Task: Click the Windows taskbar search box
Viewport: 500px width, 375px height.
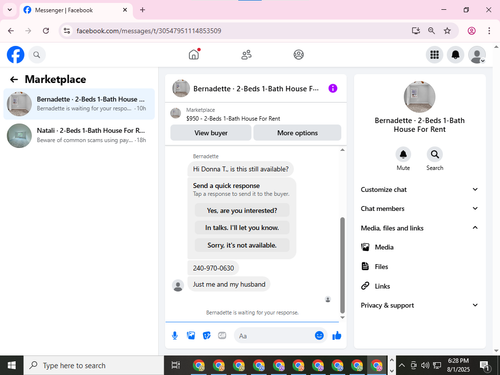Action: (x=94, y=365)
